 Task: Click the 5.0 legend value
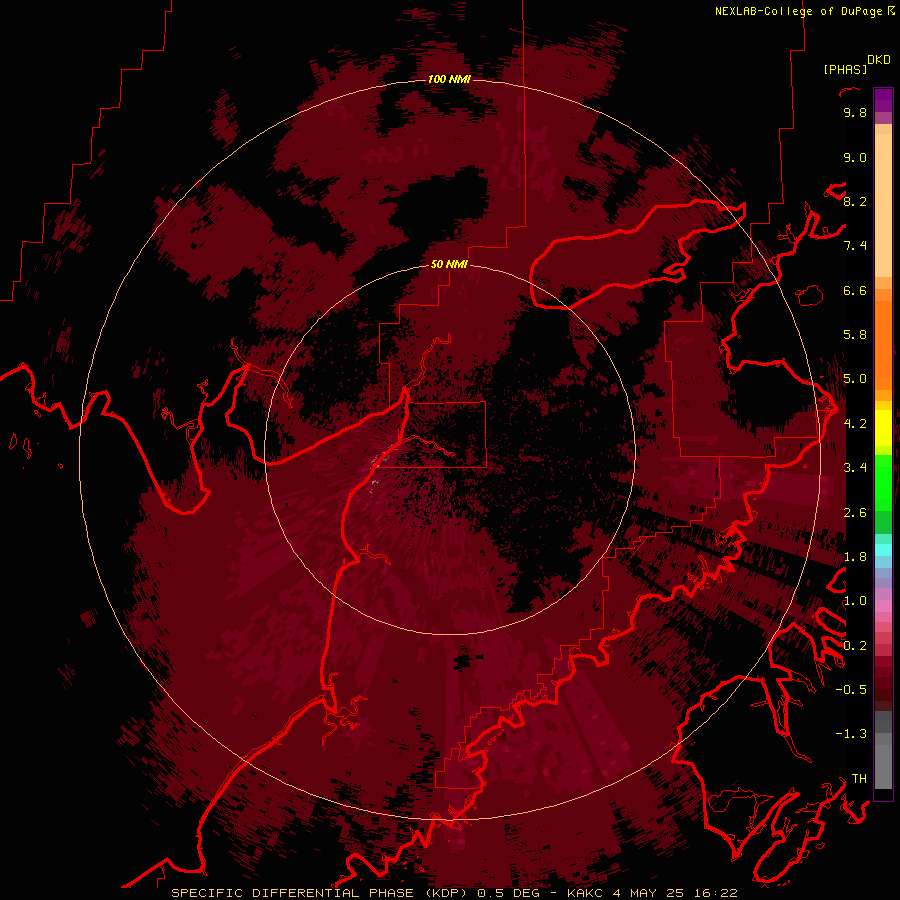pyautogui.click(x=855, y=379)
